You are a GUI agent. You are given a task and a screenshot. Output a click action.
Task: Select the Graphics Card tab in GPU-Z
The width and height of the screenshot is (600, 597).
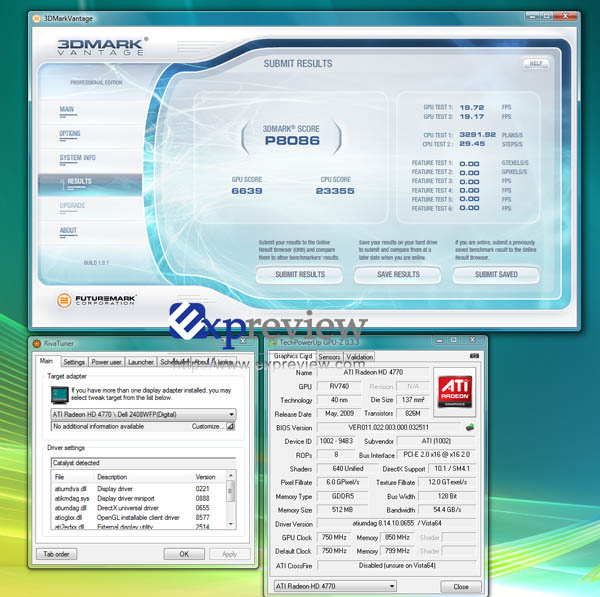[293, 356]
